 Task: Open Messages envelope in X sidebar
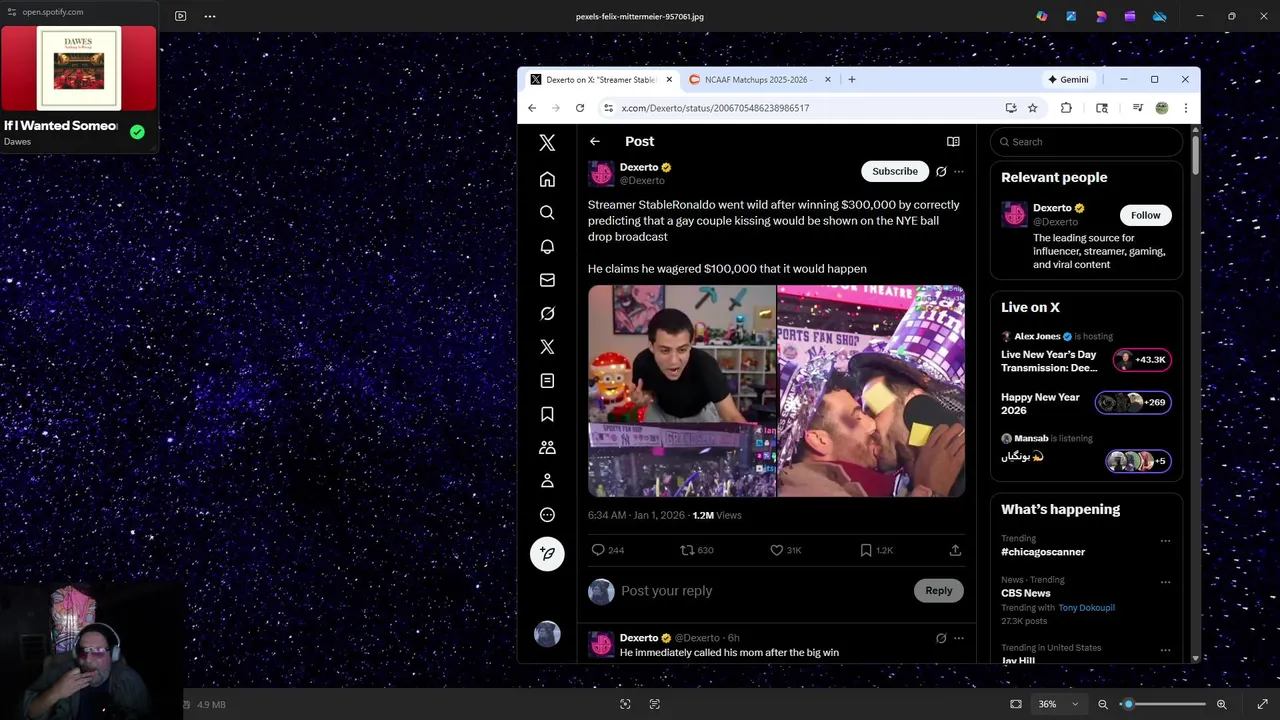point(547,280)
